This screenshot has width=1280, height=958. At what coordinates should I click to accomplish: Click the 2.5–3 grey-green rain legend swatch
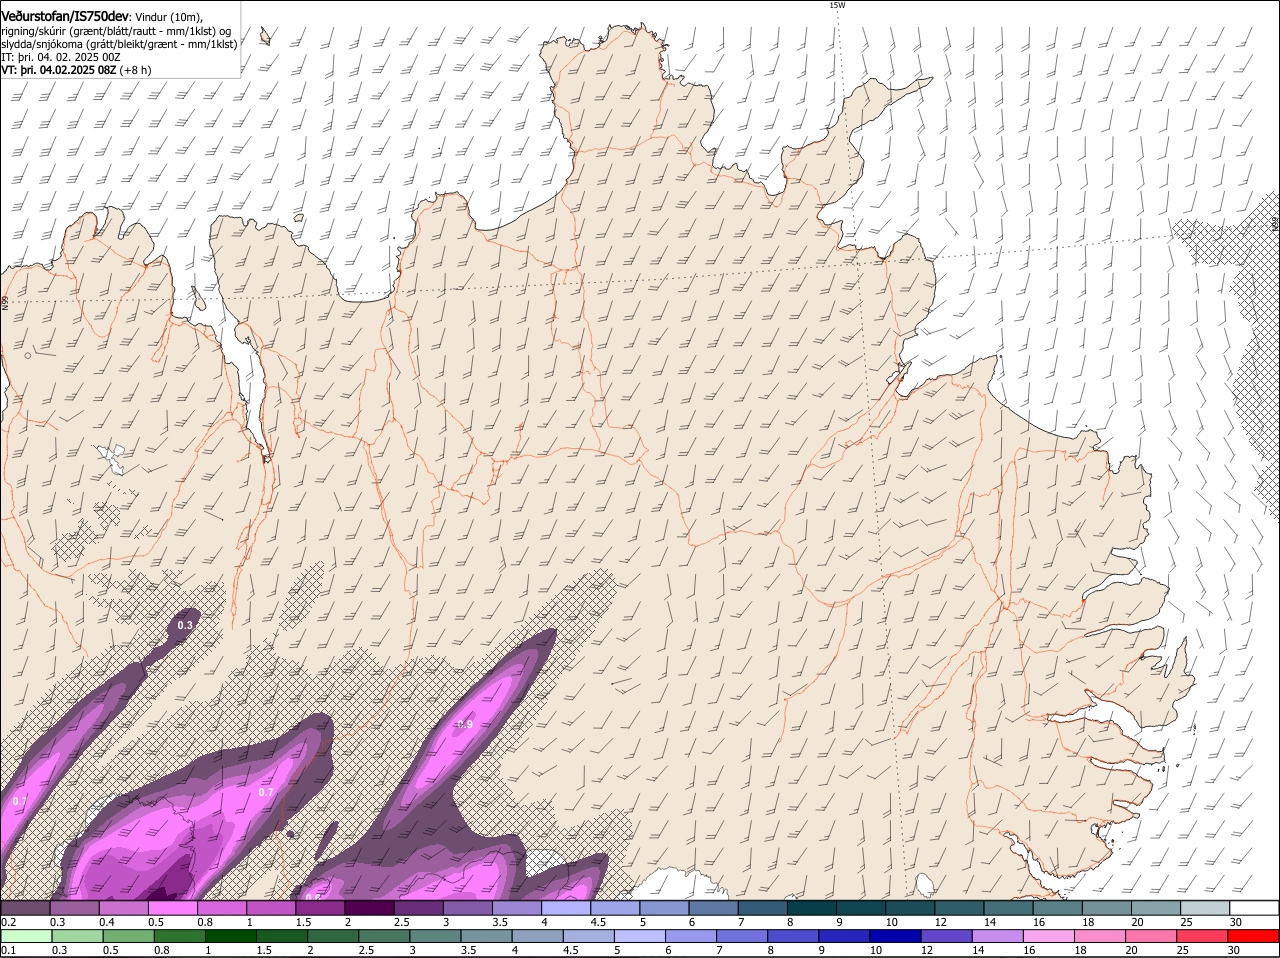tap(384, 937)
